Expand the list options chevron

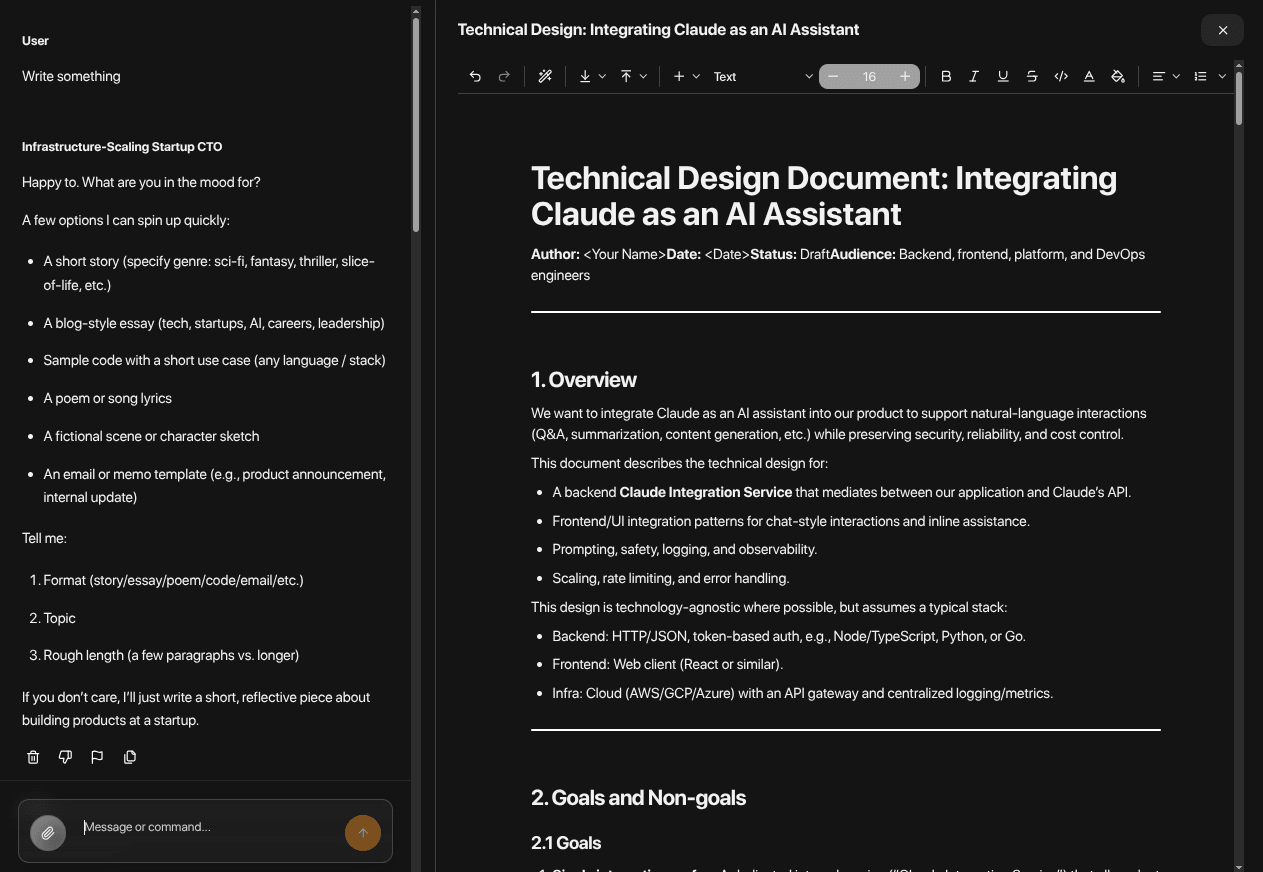coord(1222,76)
